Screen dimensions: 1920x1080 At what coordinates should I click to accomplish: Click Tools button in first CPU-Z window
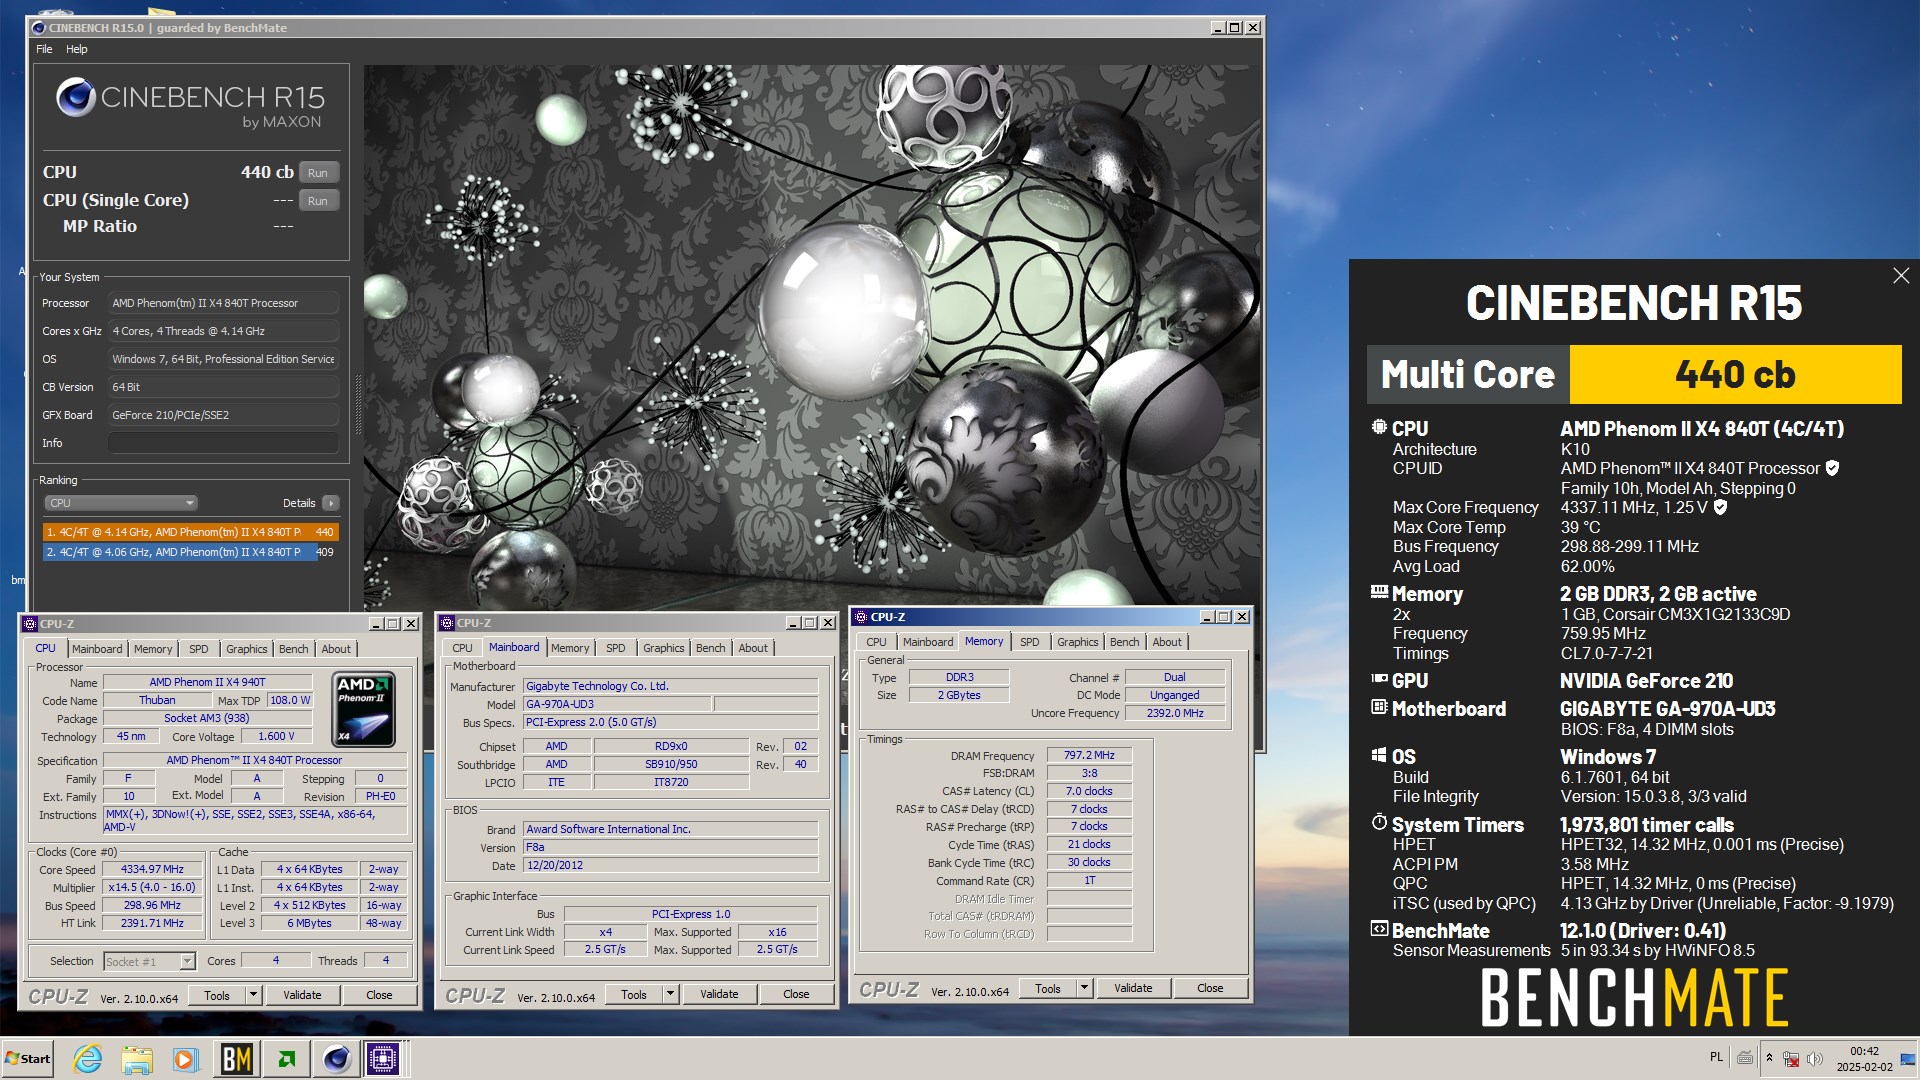coord(217,995)
